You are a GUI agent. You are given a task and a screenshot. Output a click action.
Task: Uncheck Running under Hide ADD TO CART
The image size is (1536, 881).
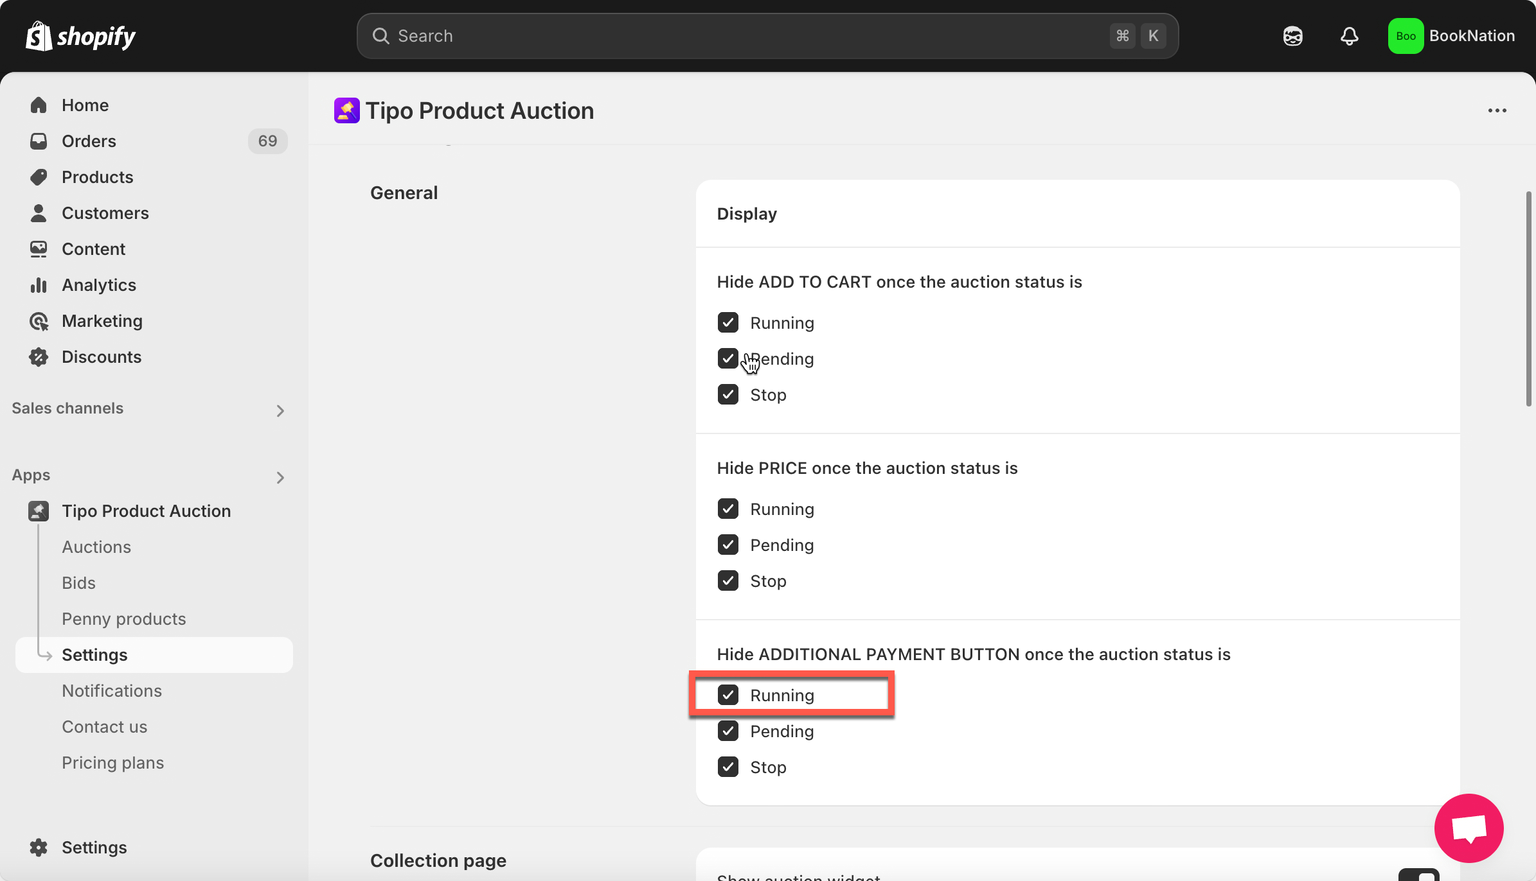(x=728, y=323)
